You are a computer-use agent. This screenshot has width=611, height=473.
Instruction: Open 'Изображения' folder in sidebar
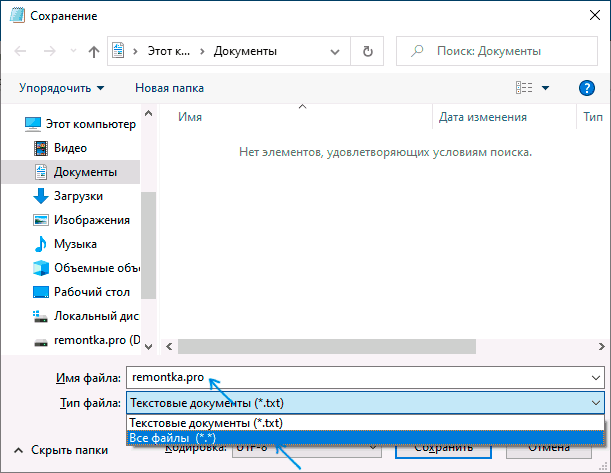click(x=92, y=220)
